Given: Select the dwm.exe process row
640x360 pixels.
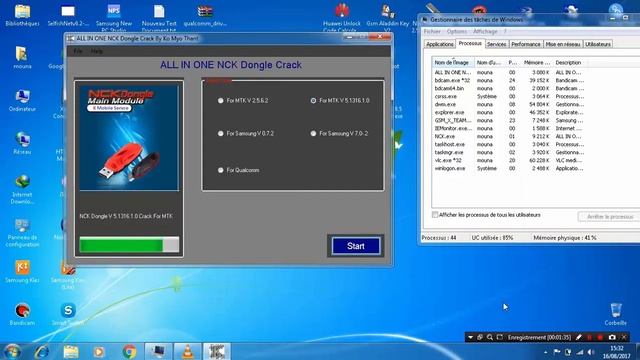Looking at the screenshot, I should point(509,104).
